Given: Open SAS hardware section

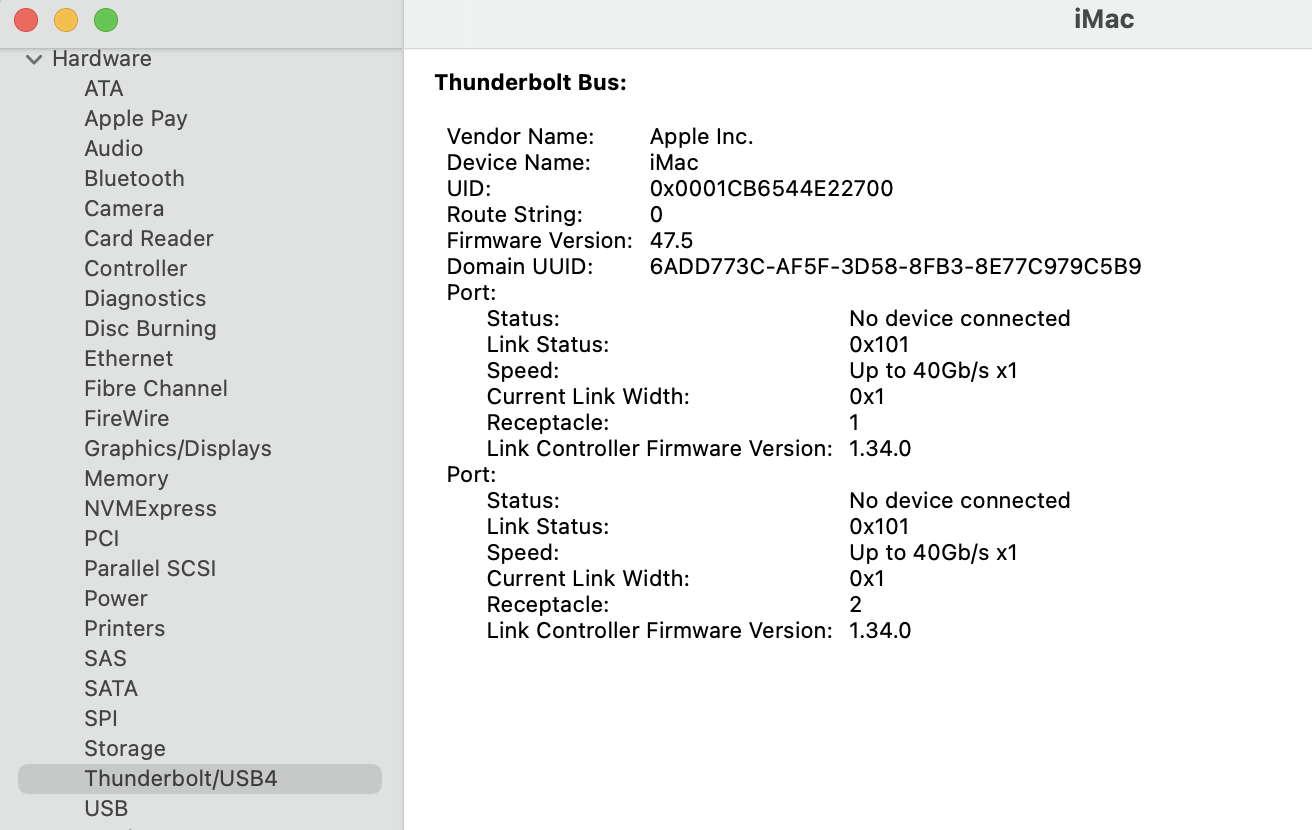Looking at the screenshot, I should click(106, 659).
